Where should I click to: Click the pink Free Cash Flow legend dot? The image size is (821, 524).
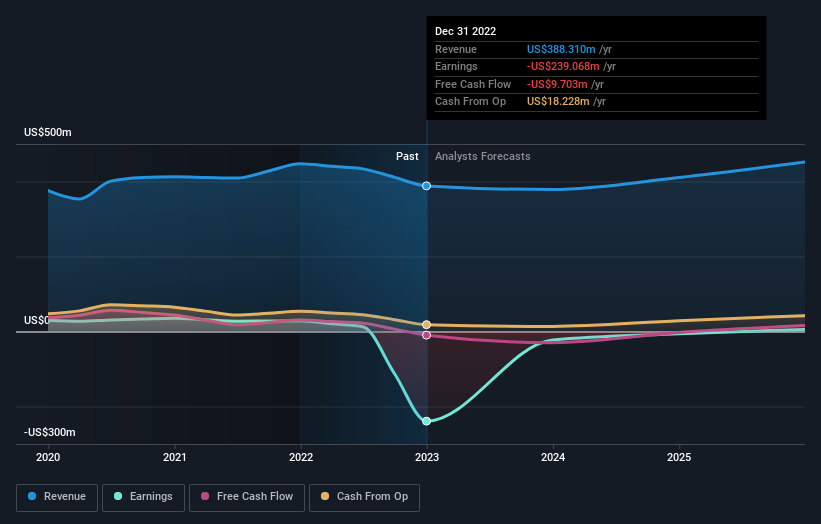click(205, 496)
